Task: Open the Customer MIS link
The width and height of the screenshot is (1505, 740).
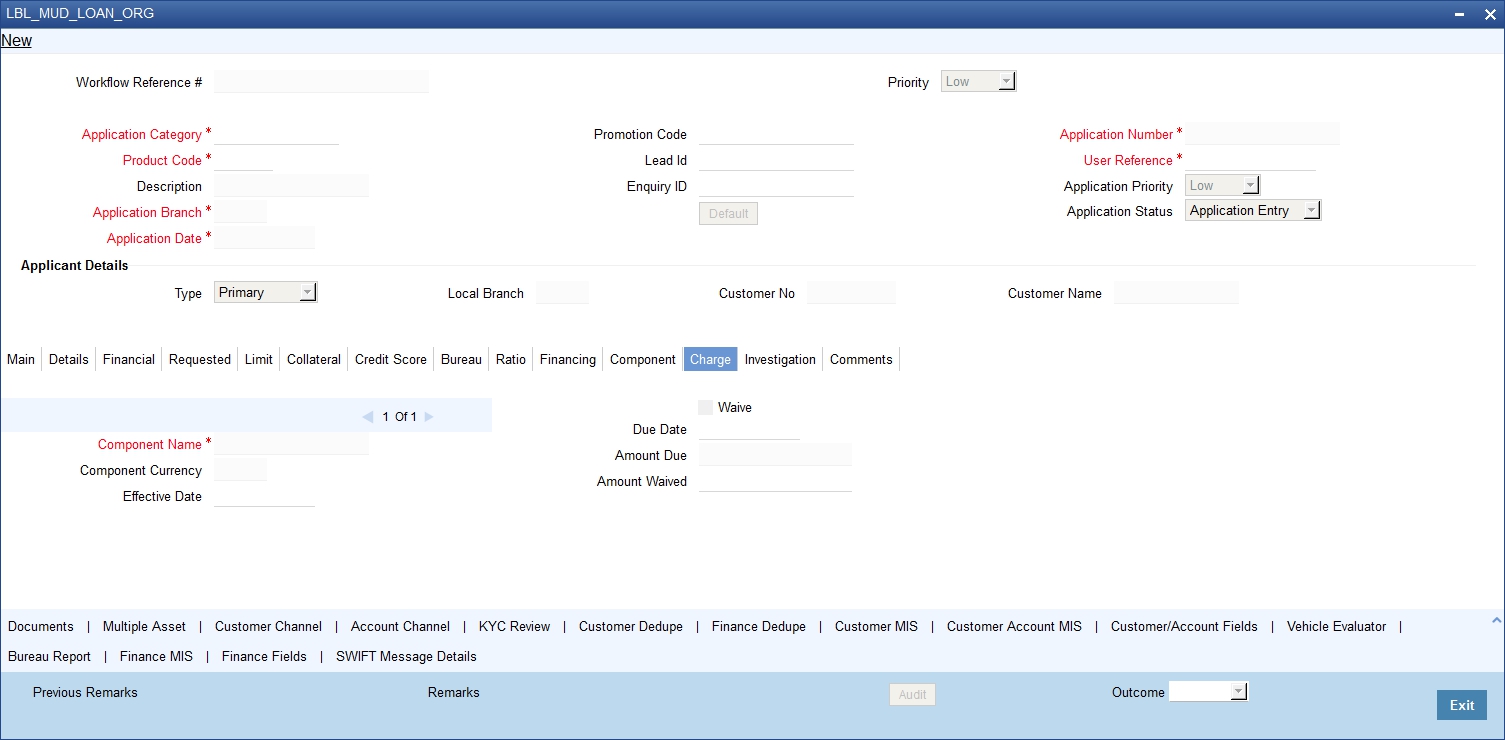Action: point(876,626)
